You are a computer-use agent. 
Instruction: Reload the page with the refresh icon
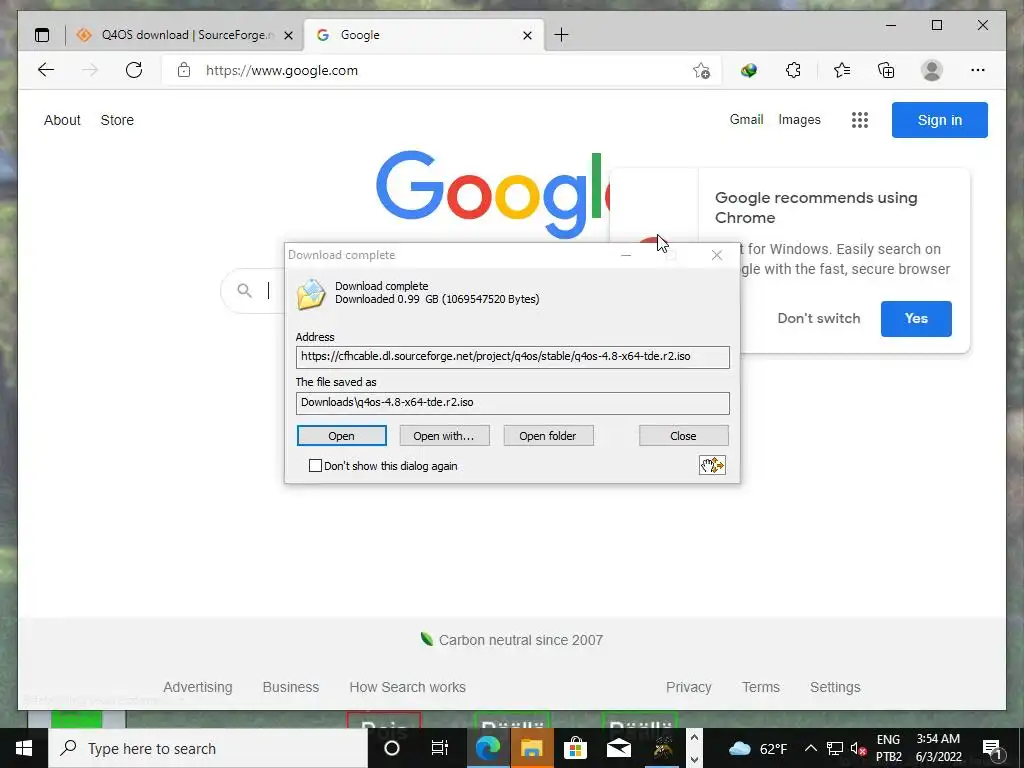pos(134,70)
